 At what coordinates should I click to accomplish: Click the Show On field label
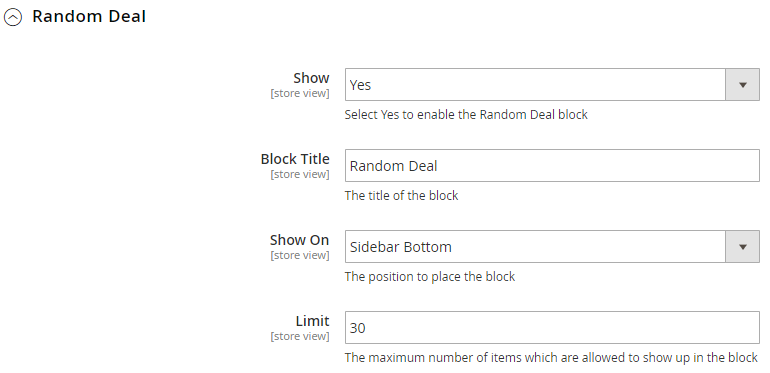pyautogui.click(x=300, y=240)
